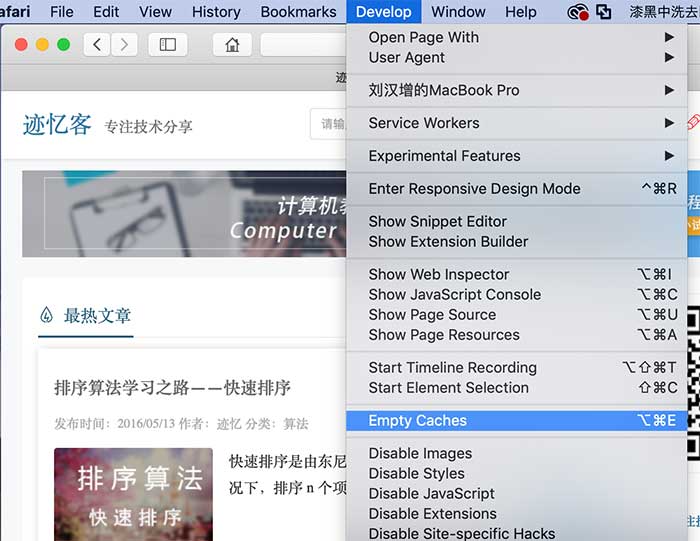Click the Safari forward arrow button

pyautogui.click(x=124, y=45)
